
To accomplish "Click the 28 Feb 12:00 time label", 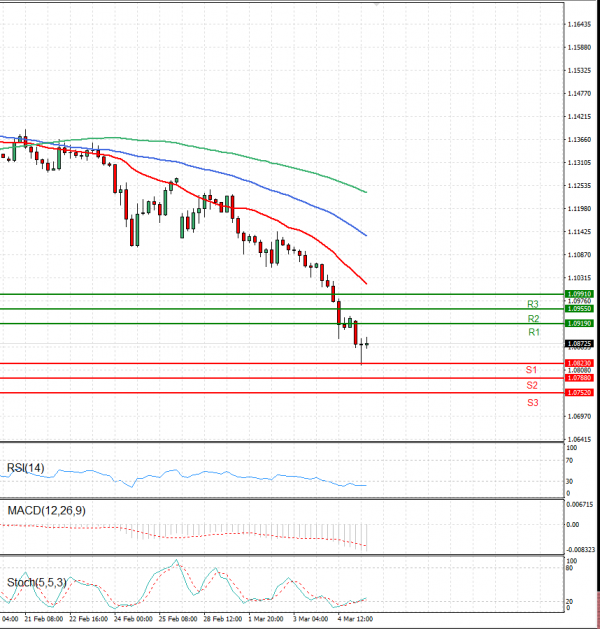I will 223,619.
